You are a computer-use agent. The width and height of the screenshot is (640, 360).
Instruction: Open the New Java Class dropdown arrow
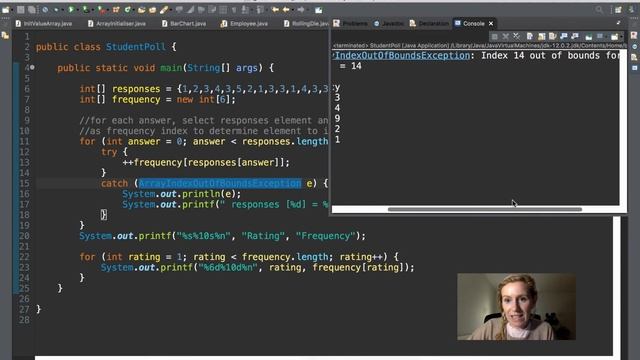point(133,10)
